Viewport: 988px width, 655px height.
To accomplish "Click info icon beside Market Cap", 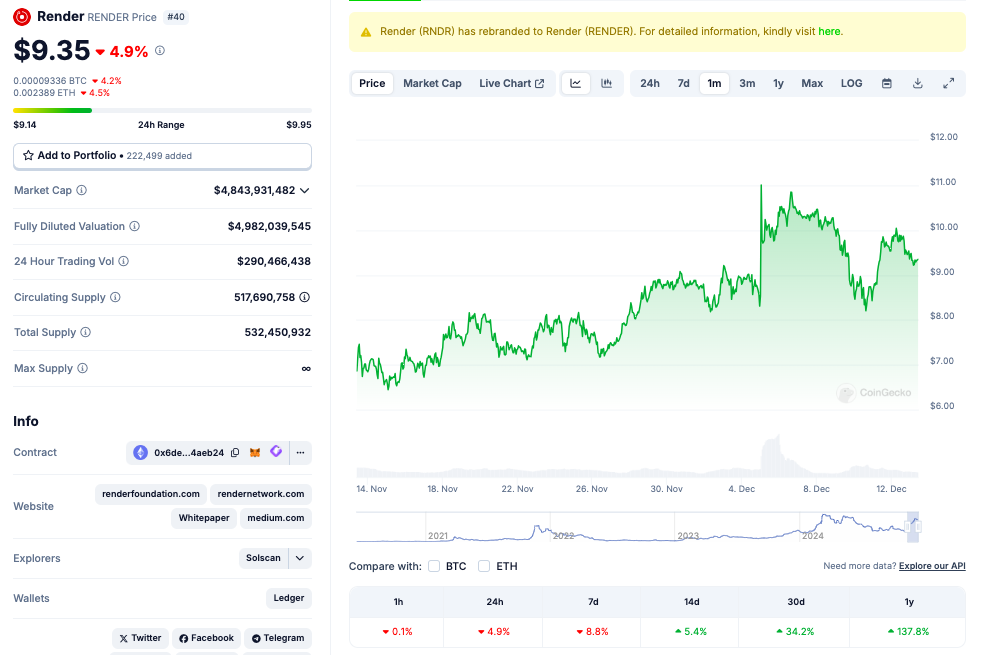I will coord(82,190).
